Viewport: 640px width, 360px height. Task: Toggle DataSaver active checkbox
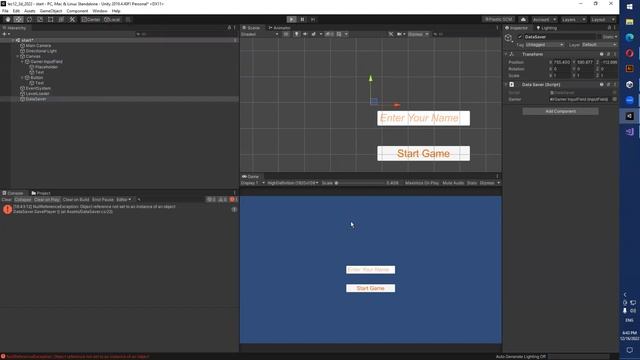pos(520,37)
